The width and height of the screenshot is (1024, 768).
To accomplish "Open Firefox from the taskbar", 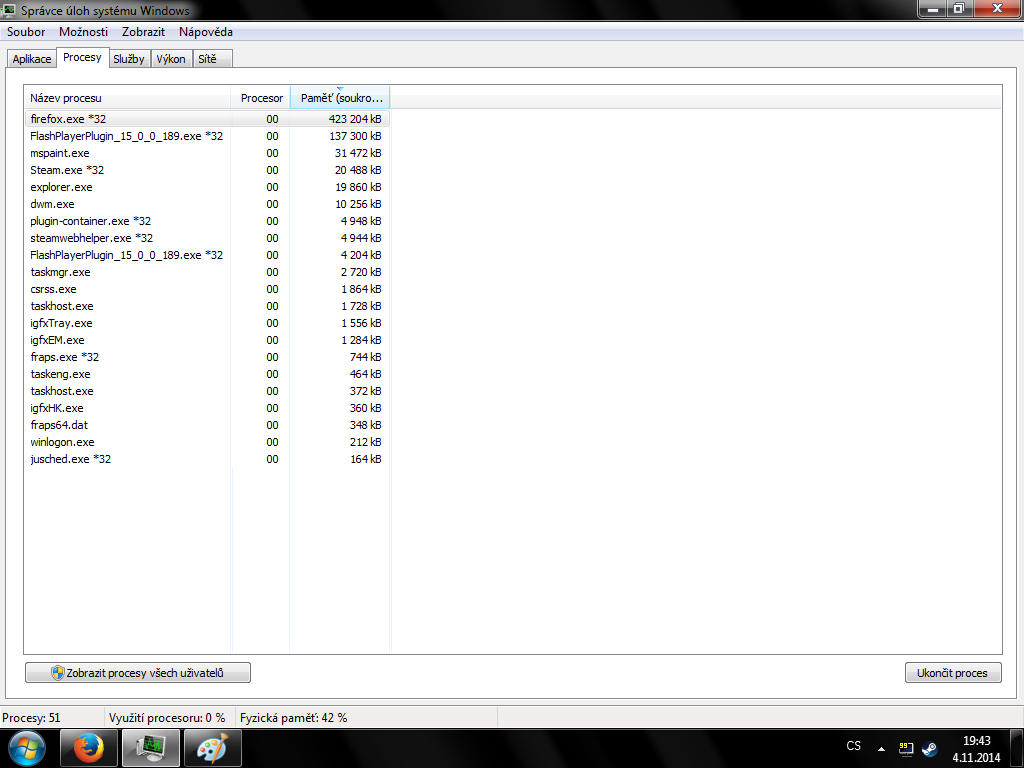I will click(89, 748).
